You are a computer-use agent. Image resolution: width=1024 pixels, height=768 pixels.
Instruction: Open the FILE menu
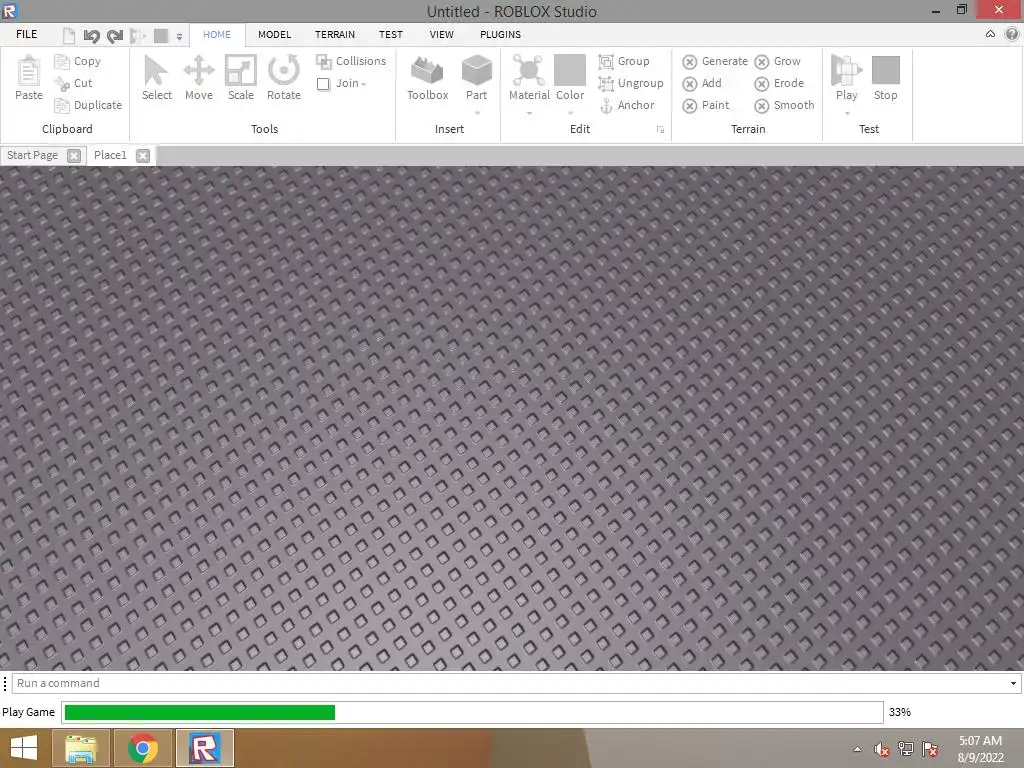coord(26,35)
